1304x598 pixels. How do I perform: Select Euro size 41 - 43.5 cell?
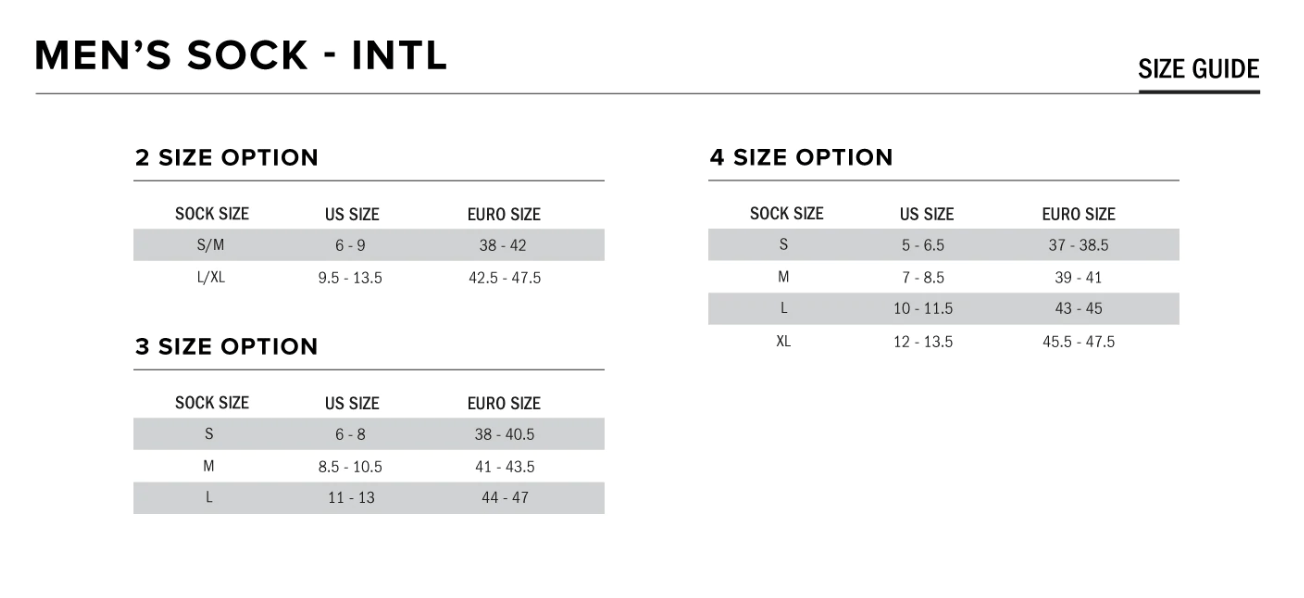(505, 467)
